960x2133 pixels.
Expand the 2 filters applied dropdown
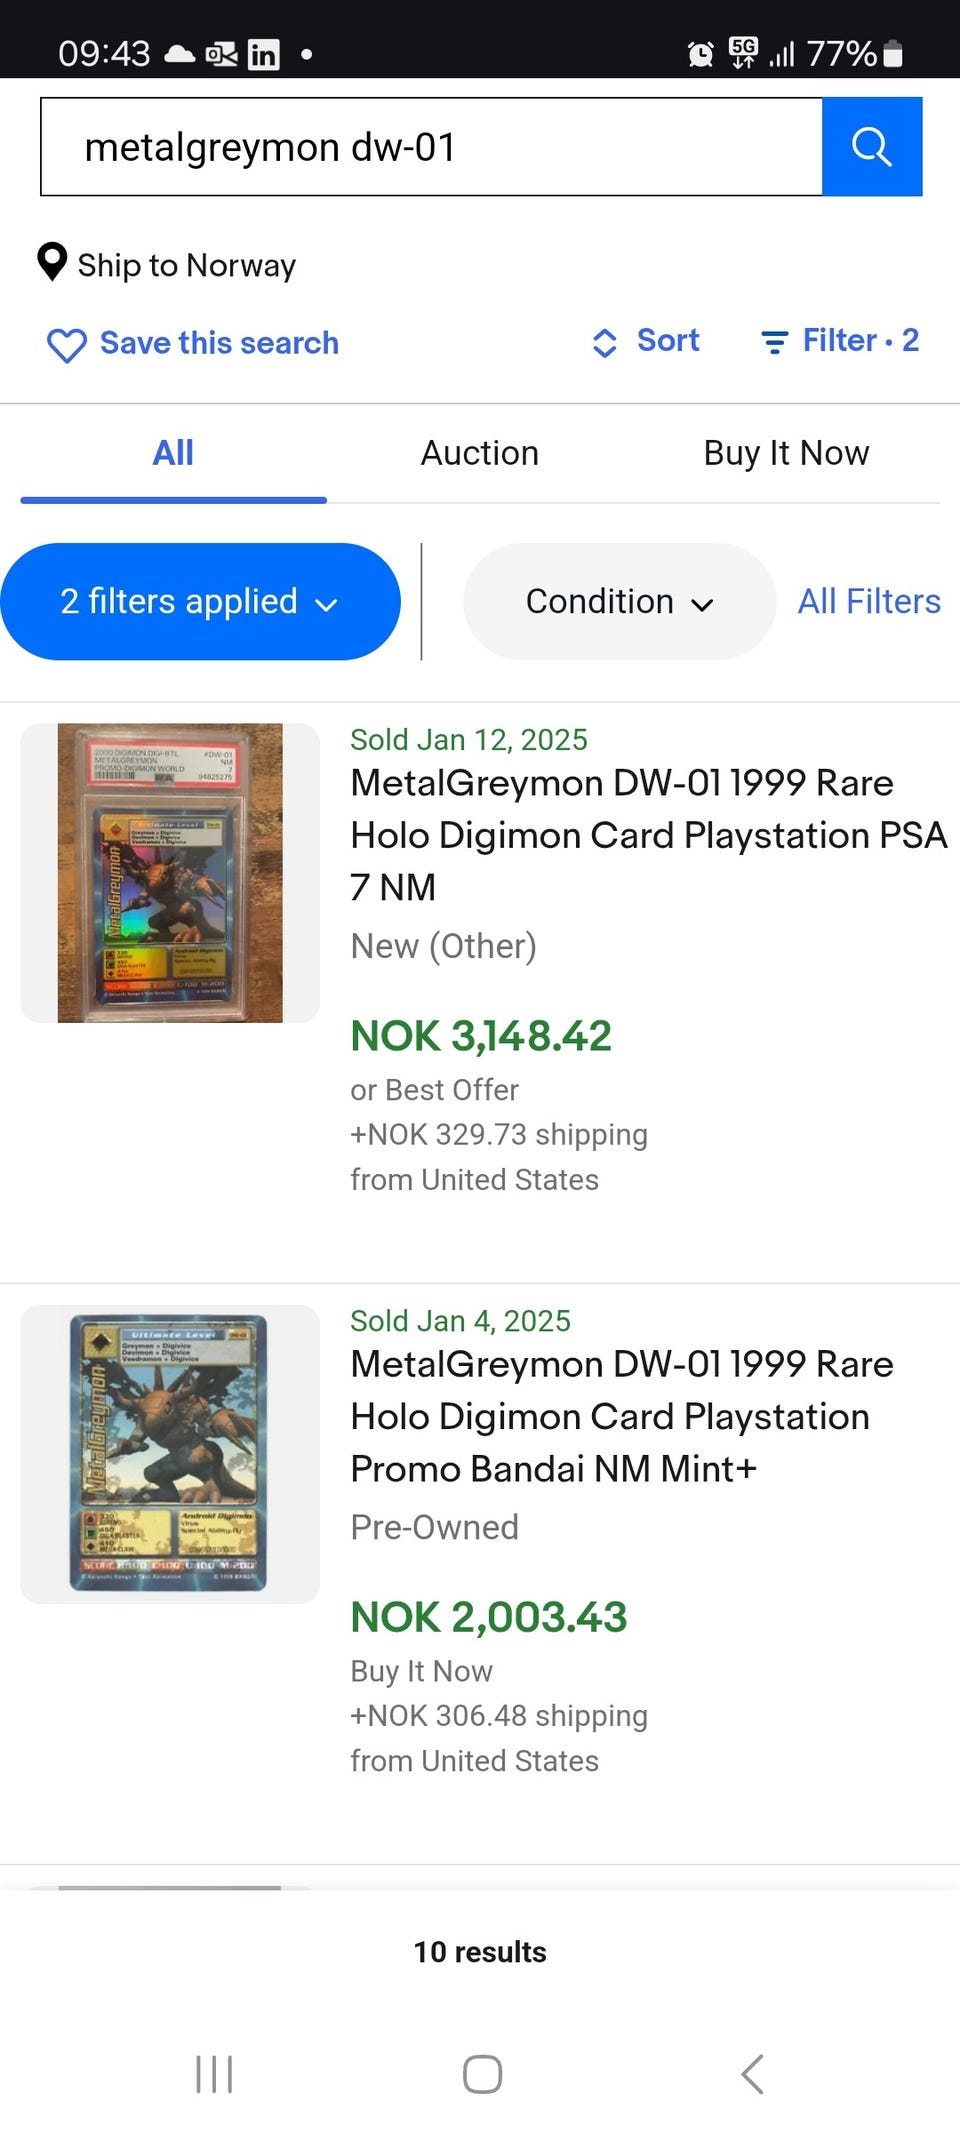[200, 602]
